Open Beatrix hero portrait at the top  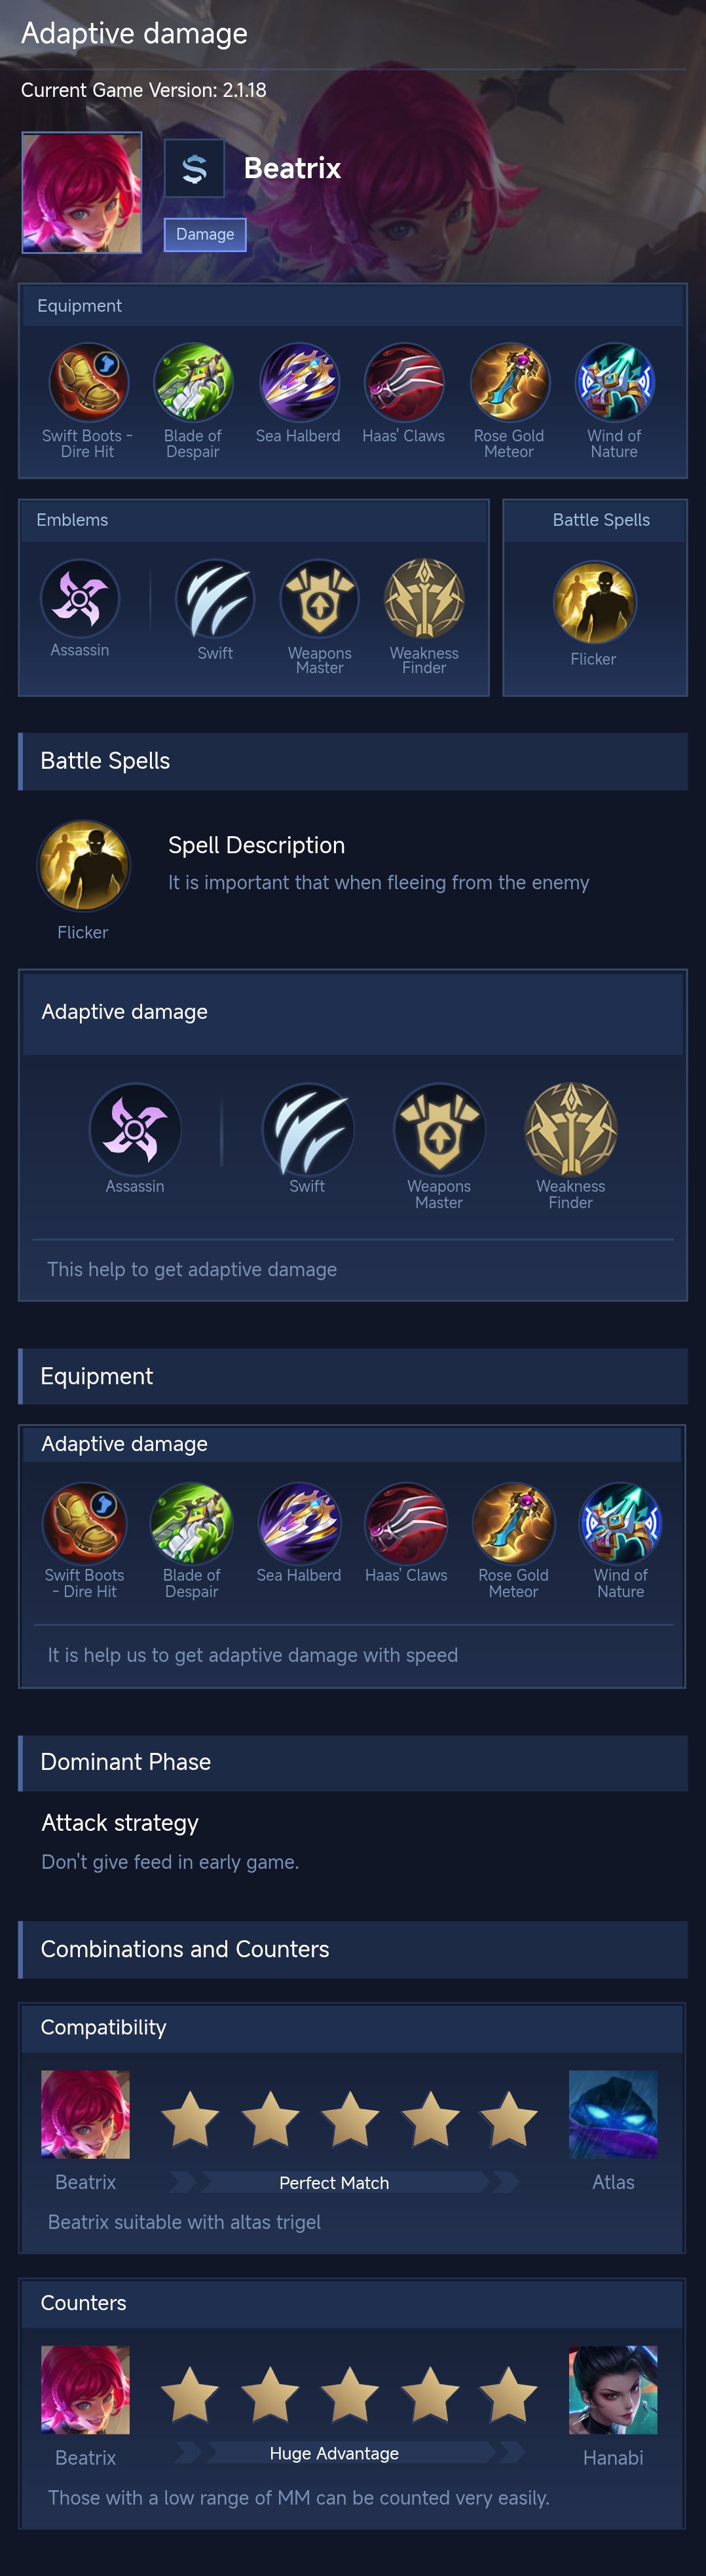click(x=82, y=192)
